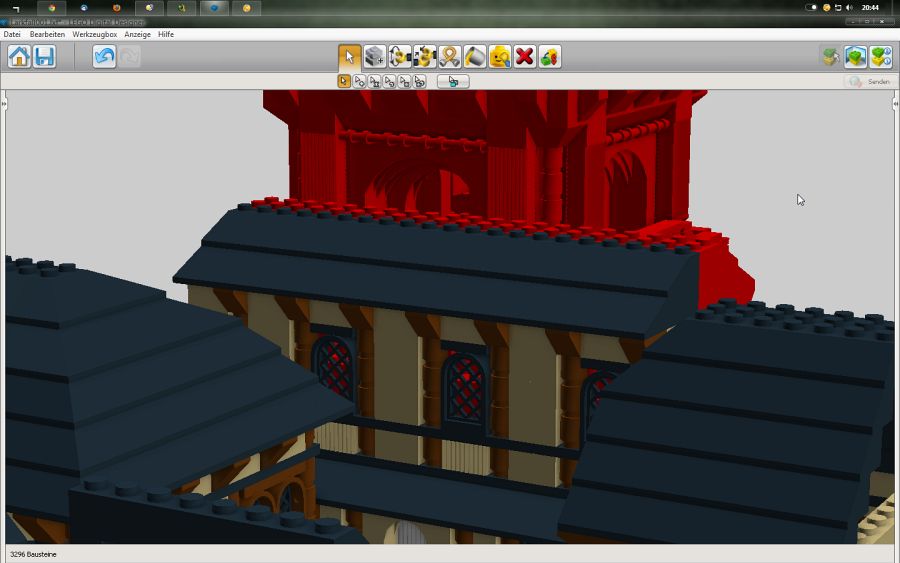Choose the red X Delete tool
Screen dimensions: 900x563
coord(525,57)
